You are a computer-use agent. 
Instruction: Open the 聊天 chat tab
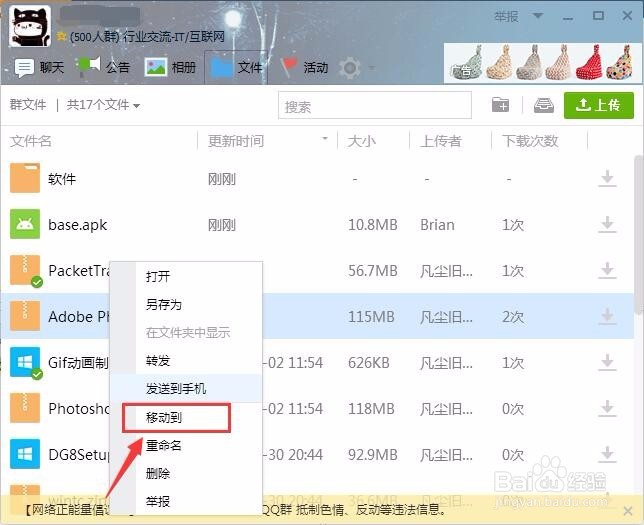[39, 67]
